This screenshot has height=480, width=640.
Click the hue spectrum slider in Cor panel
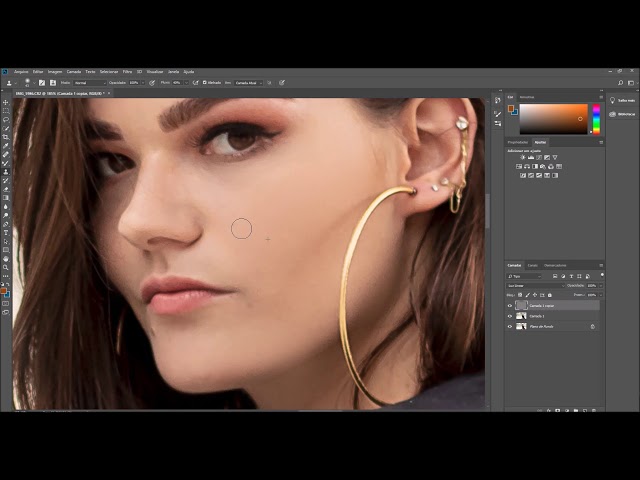tap(596, 119)
